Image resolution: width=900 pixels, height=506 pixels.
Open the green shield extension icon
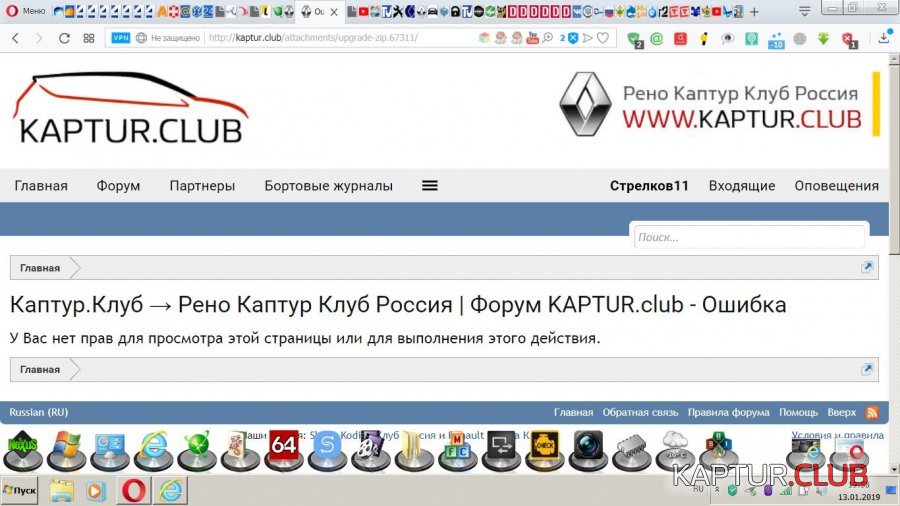pyautogui.click(x=634, y=39)
